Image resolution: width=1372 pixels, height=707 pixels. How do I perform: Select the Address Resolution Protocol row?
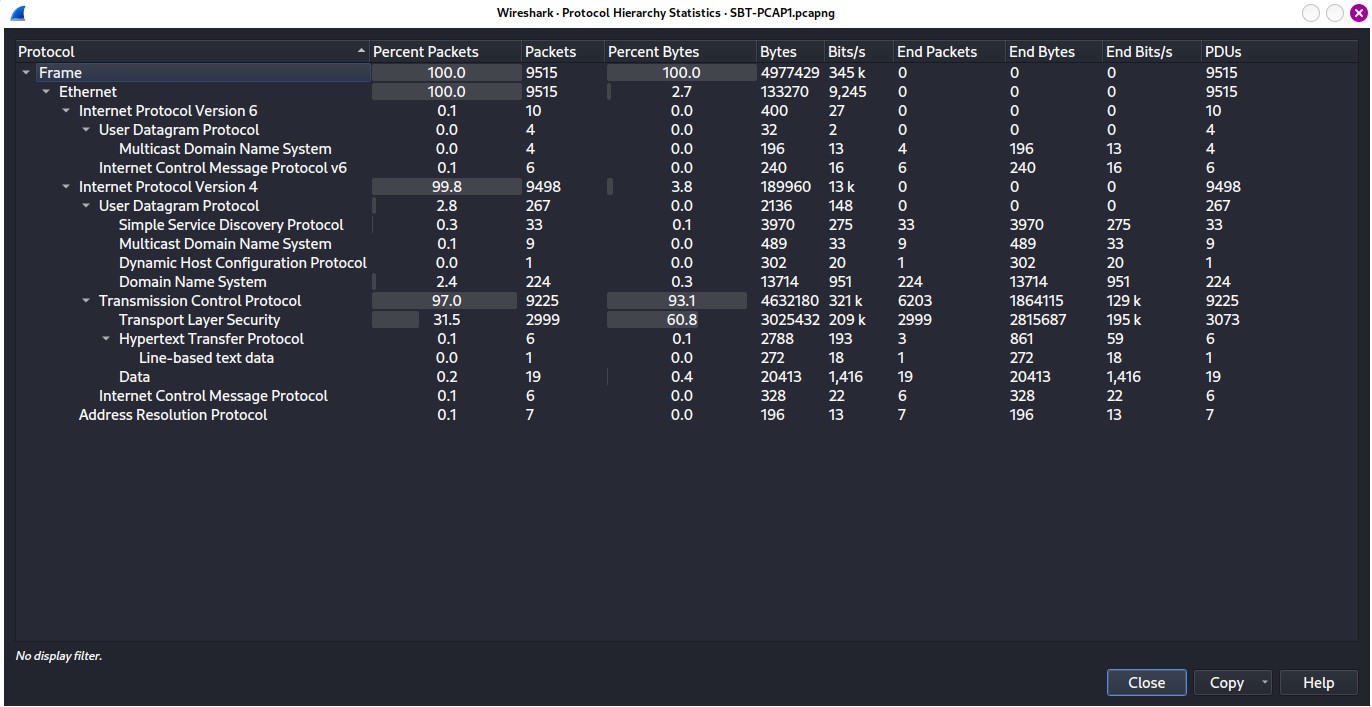pyautogui.click(x=173, y=415)
